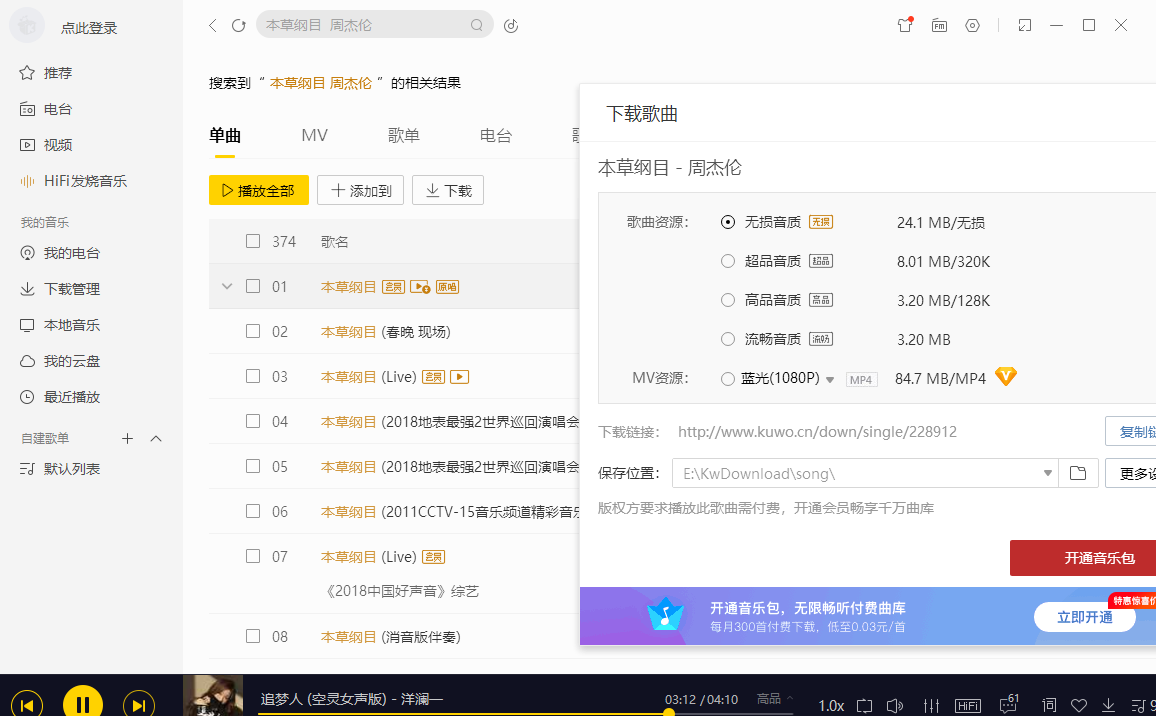Open the save location dropdown
The width and height of the screenshot is (1156, 716).
pos(1046,472)
